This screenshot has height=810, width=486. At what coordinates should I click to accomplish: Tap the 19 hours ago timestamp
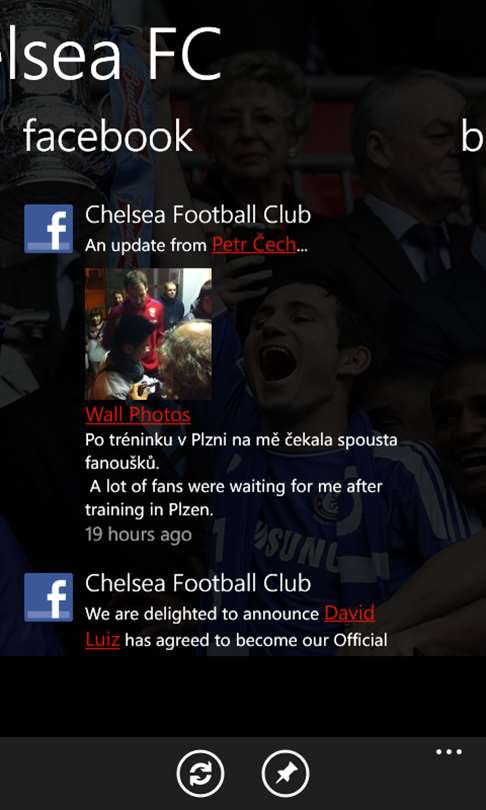click(138, 534)
